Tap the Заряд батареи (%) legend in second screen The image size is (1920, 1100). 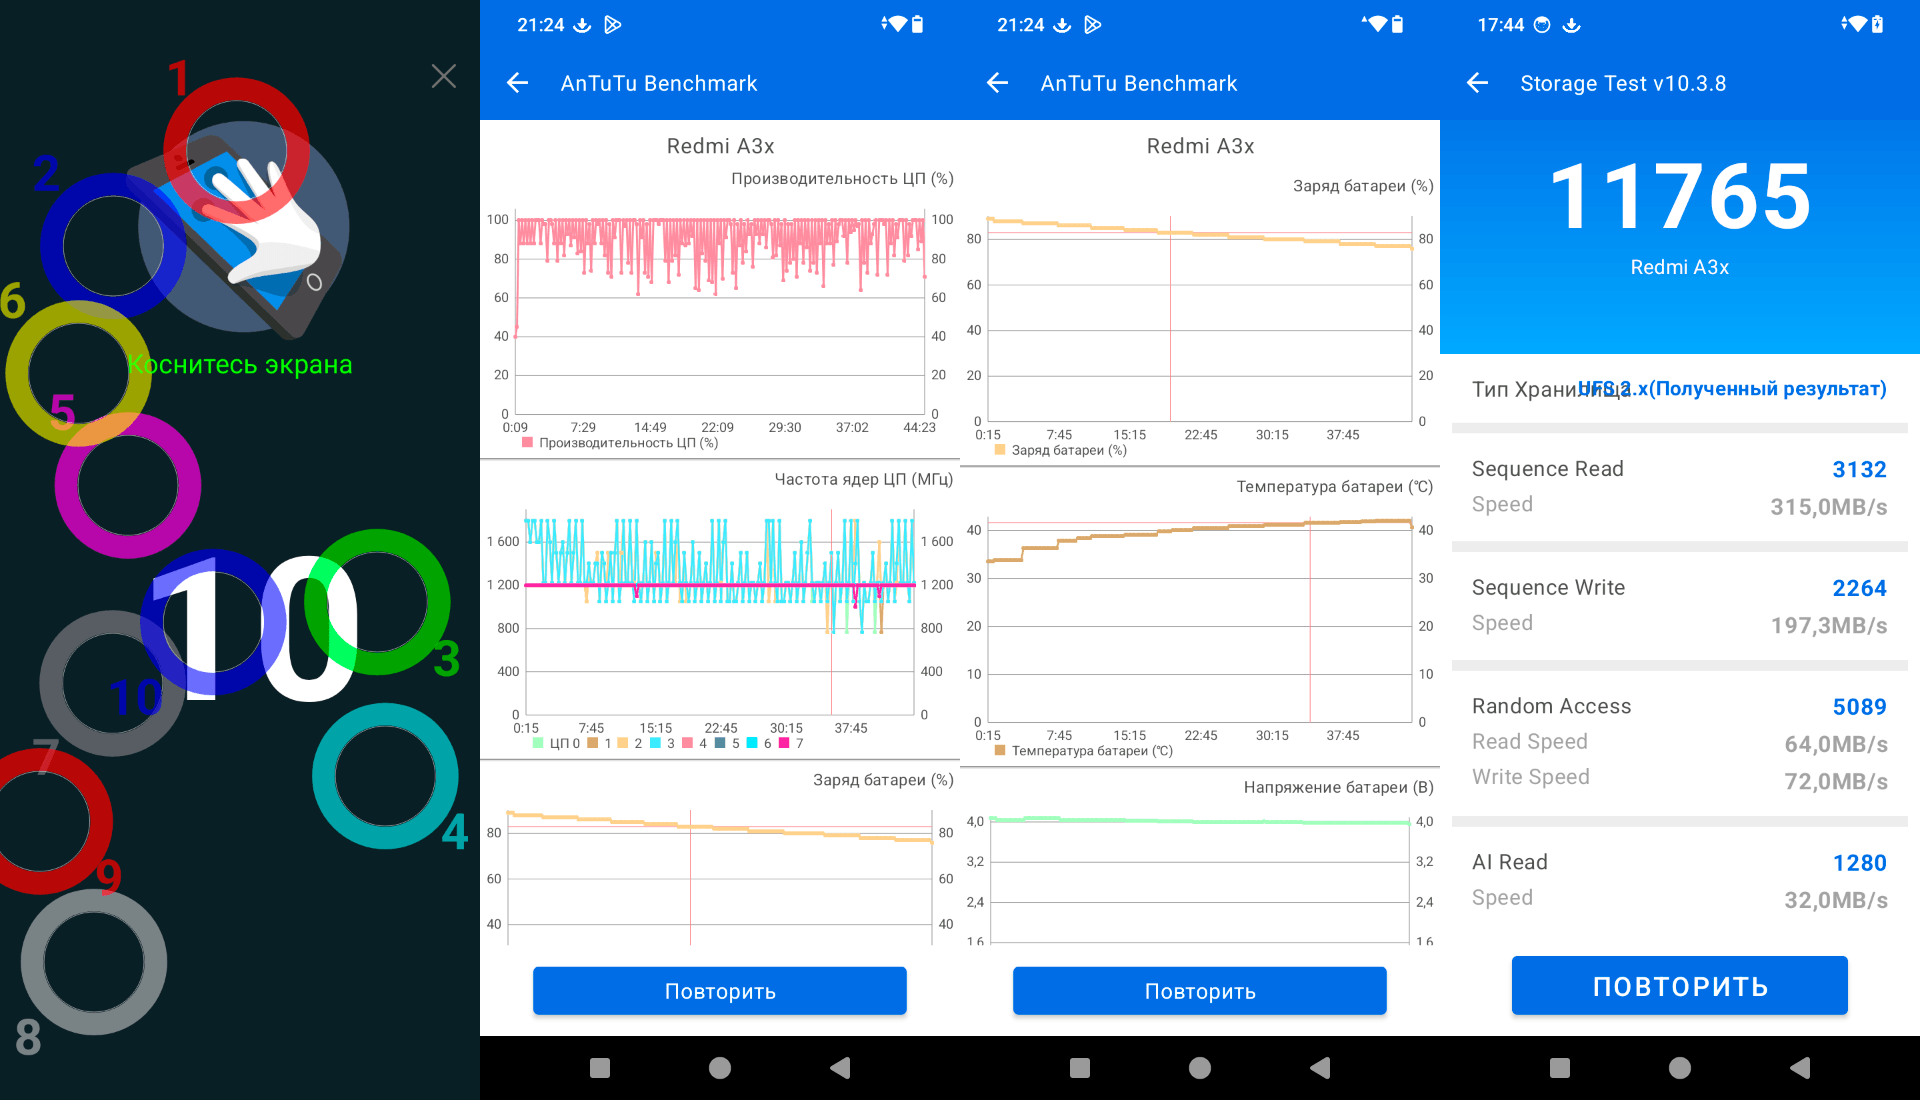click(x=1061, y=450)
